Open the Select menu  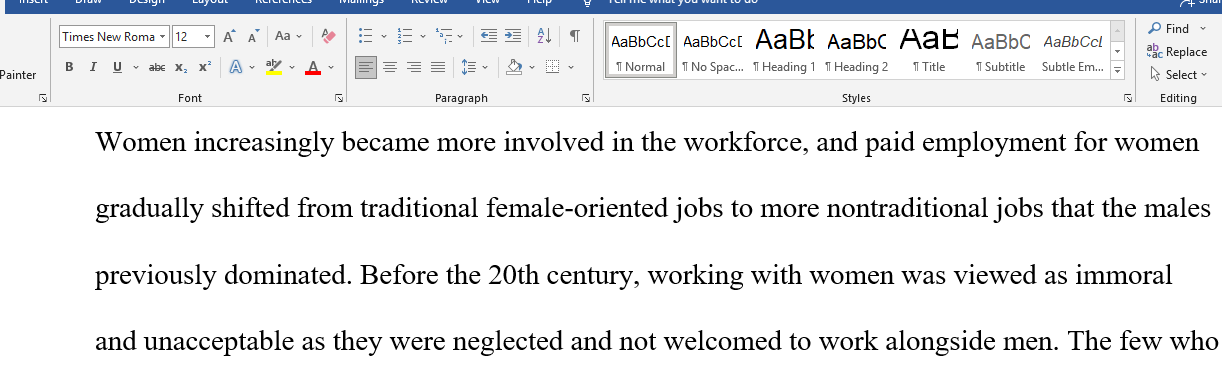1178,74
